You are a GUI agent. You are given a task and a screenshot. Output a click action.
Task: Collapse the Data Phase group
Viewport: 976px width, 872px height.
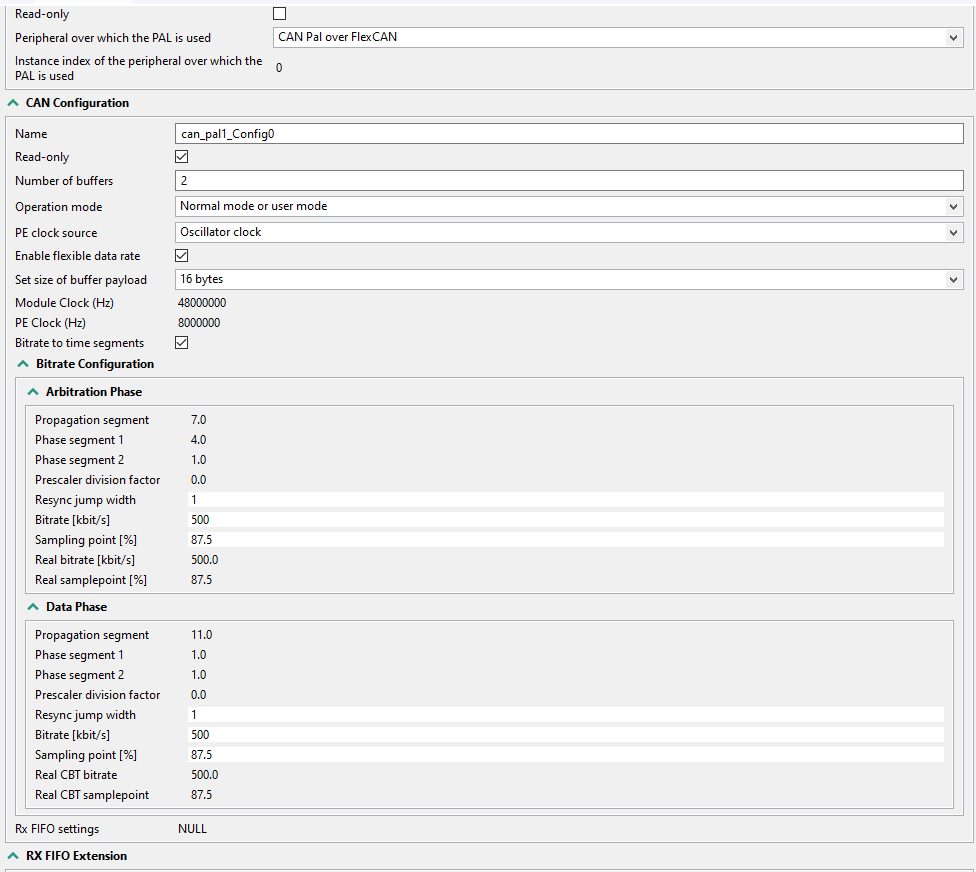click(x=33, y=607)
